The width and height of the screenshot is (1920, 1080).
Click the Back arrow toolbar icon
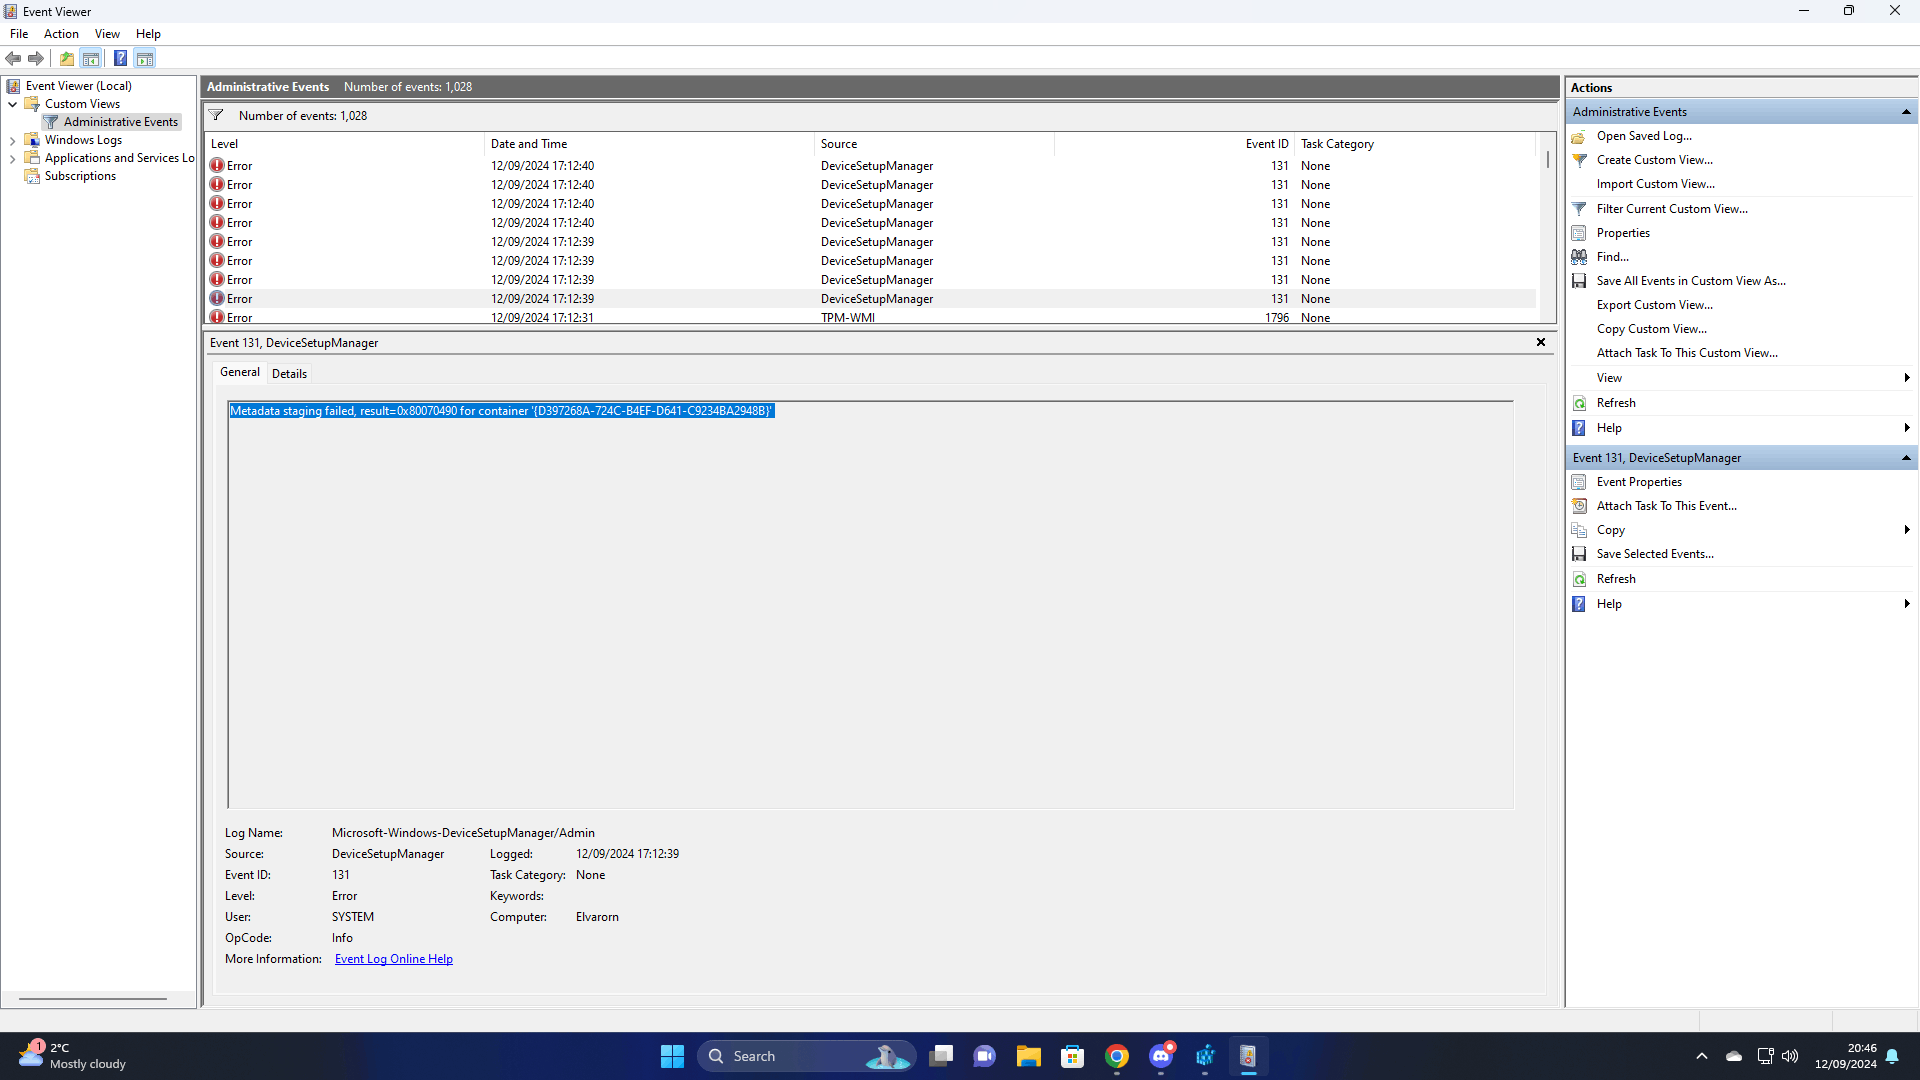coord(13,58)
